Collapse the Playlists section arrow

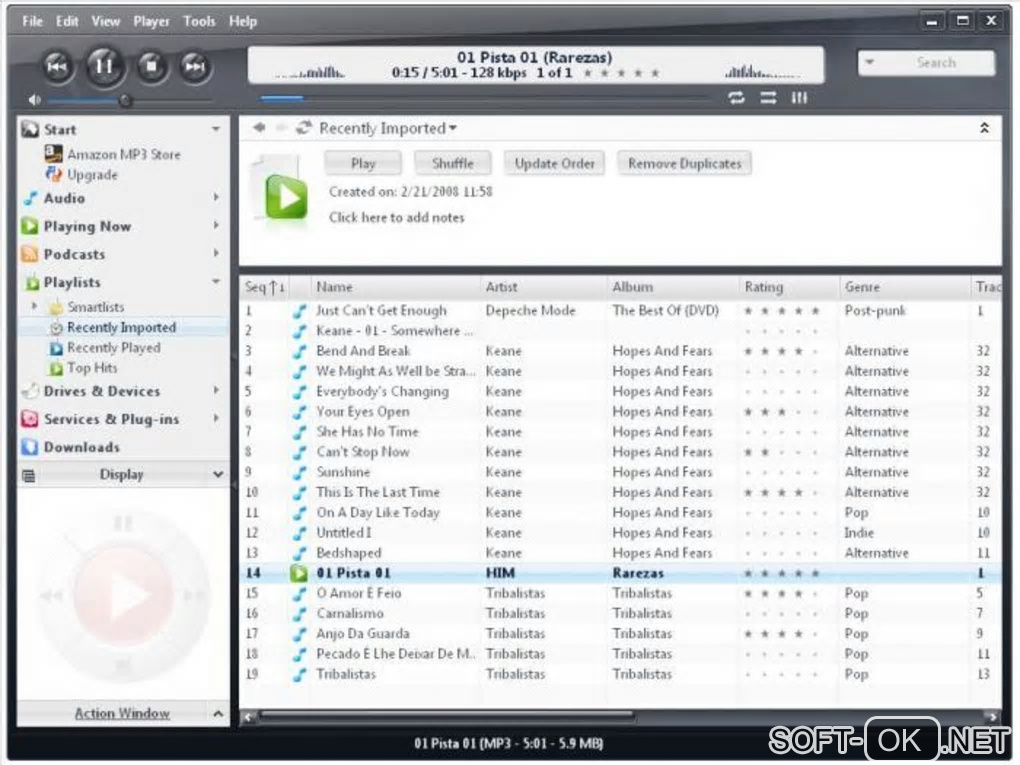[216, 281]
